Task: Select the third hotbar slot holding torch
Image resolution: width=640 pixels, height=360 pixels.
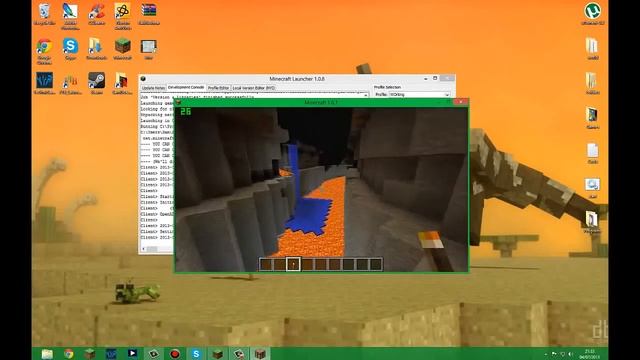Action: tap(293, 264)
